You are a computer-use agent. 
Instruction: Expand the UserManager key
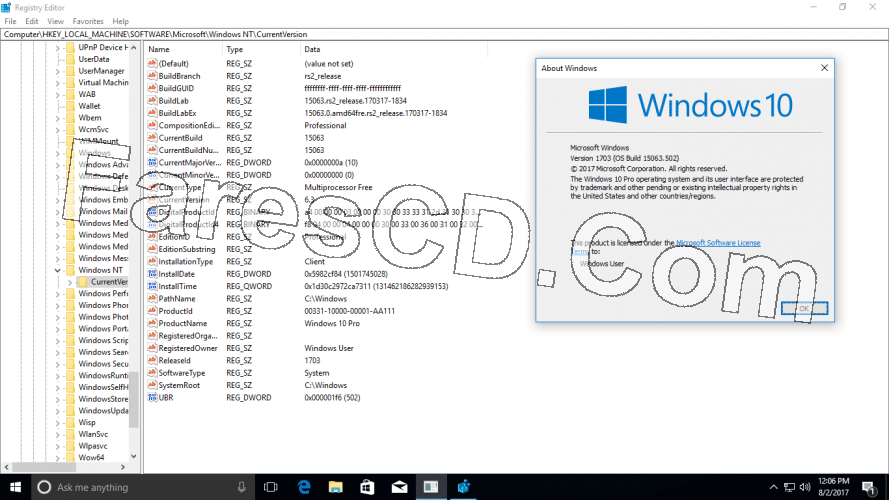[57, 71]
